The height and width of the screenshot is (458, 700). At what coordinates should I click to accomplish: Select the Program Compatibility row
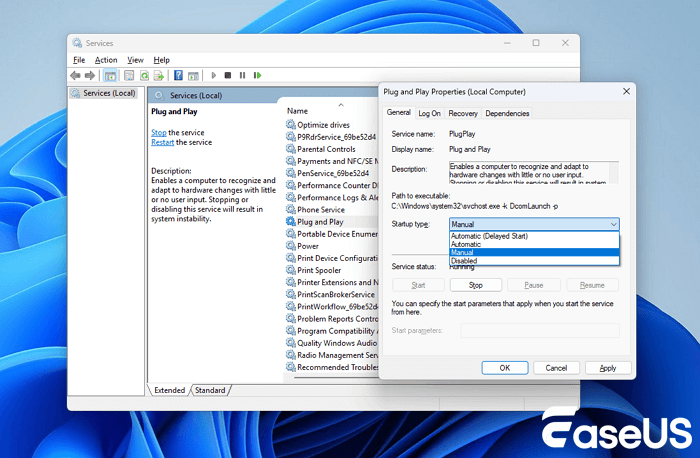click(331, 331)
